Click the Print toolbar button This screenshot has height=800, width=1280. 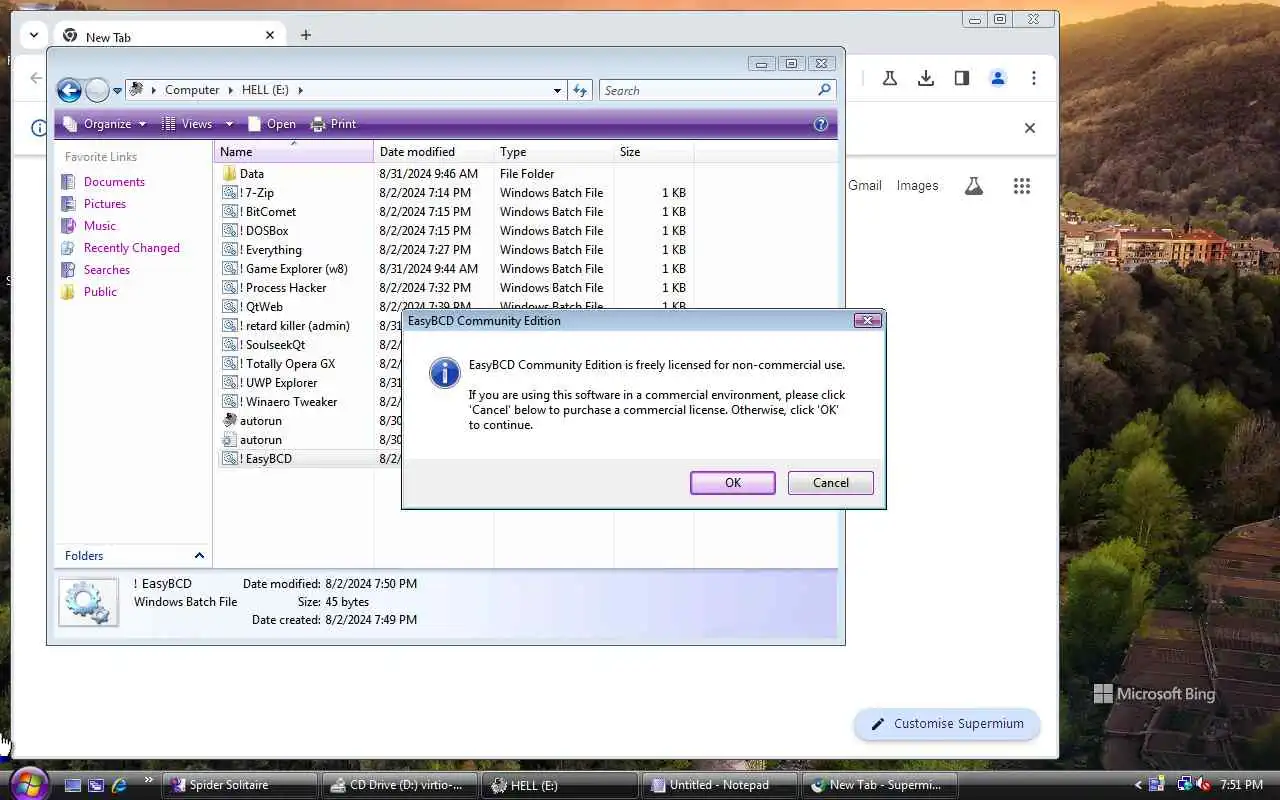[334, 124]
